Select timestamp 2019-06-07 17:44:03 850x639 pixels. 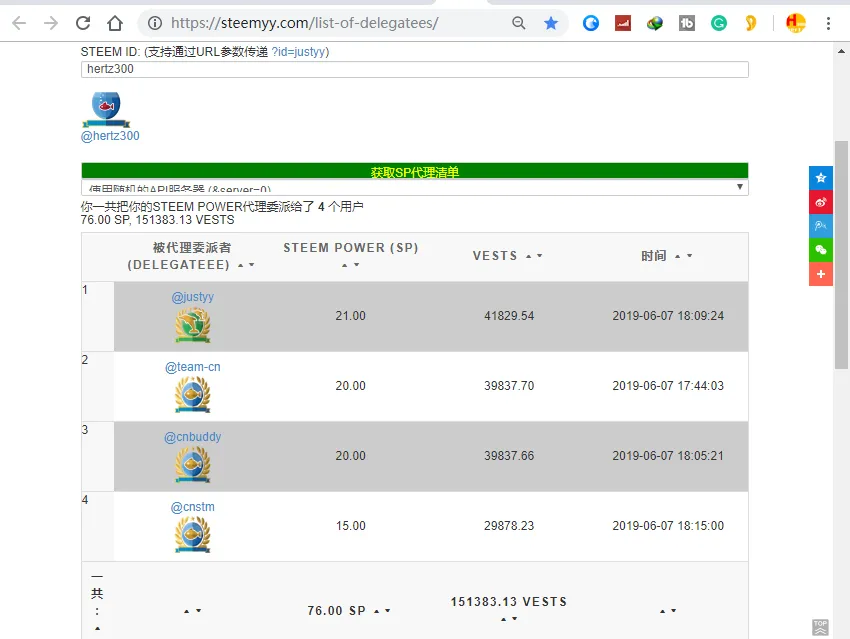pos(668,386)
